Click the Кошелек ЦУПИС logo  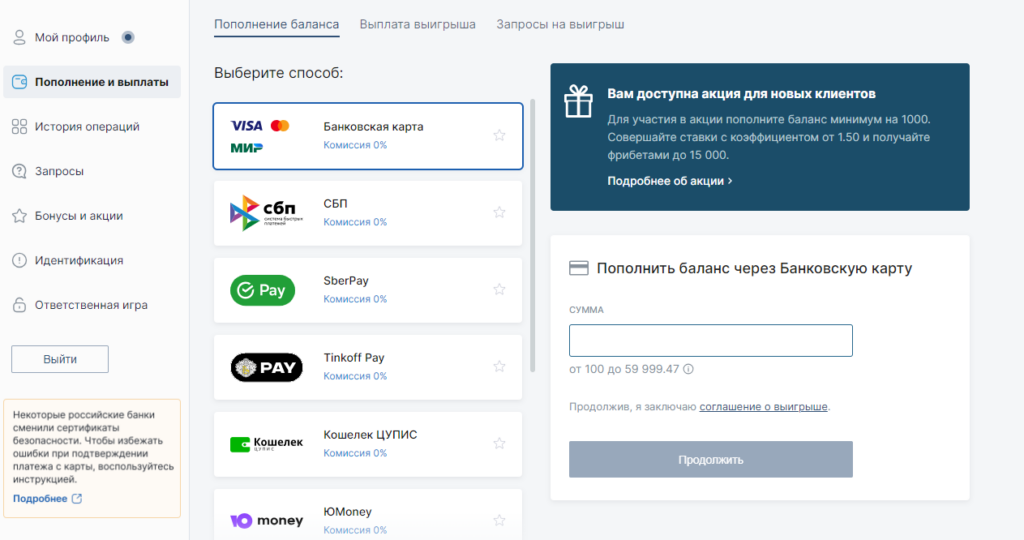pyautogui.click(x=266, y=444)
